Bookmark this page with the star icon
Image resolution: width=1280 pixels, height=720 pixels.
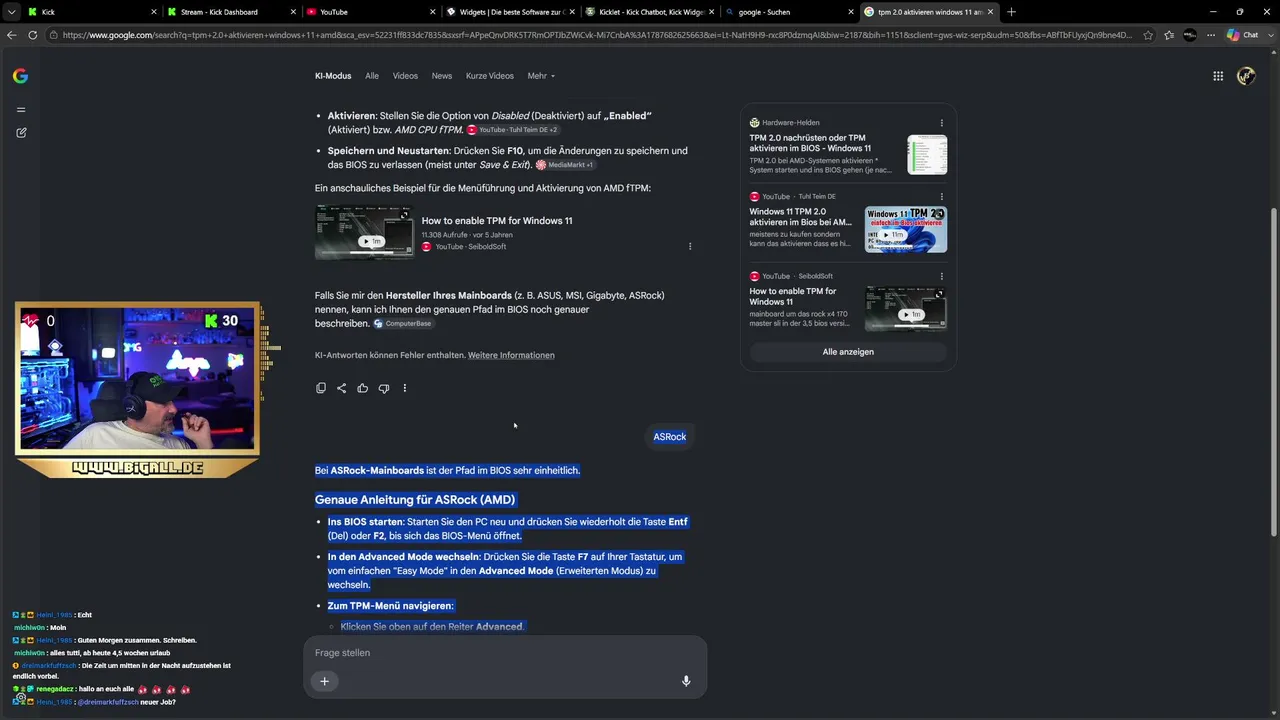[1148, 35]
